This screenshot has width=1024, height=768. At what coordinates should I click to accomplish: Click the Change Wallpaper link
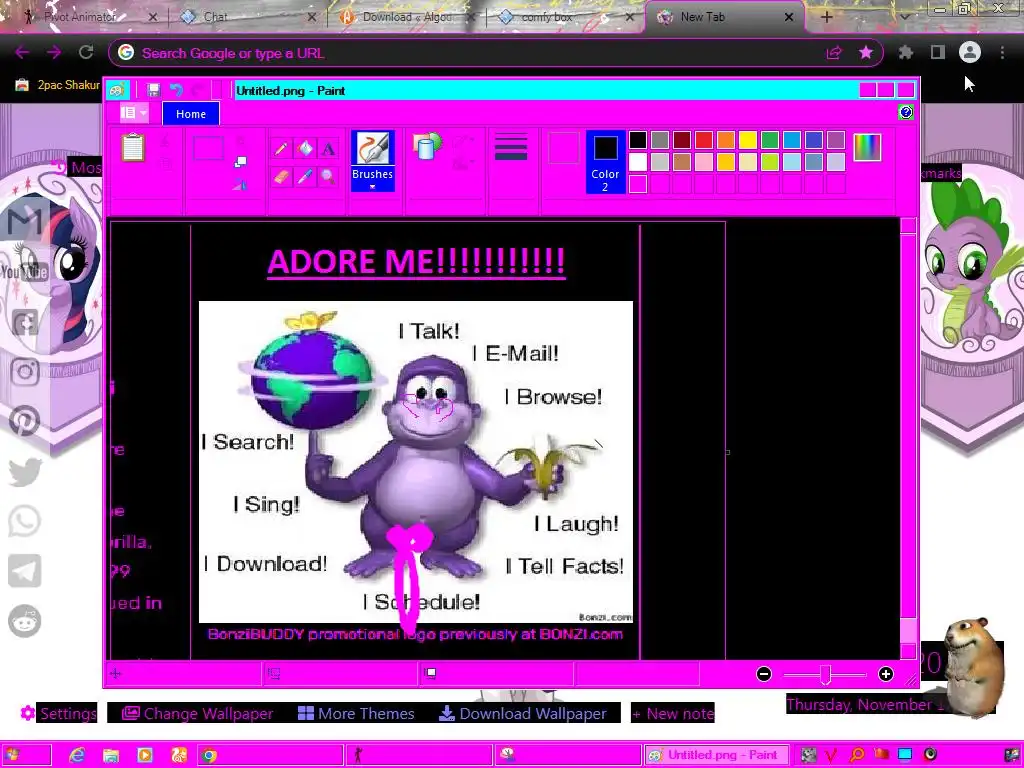click(x=198, y=713)
